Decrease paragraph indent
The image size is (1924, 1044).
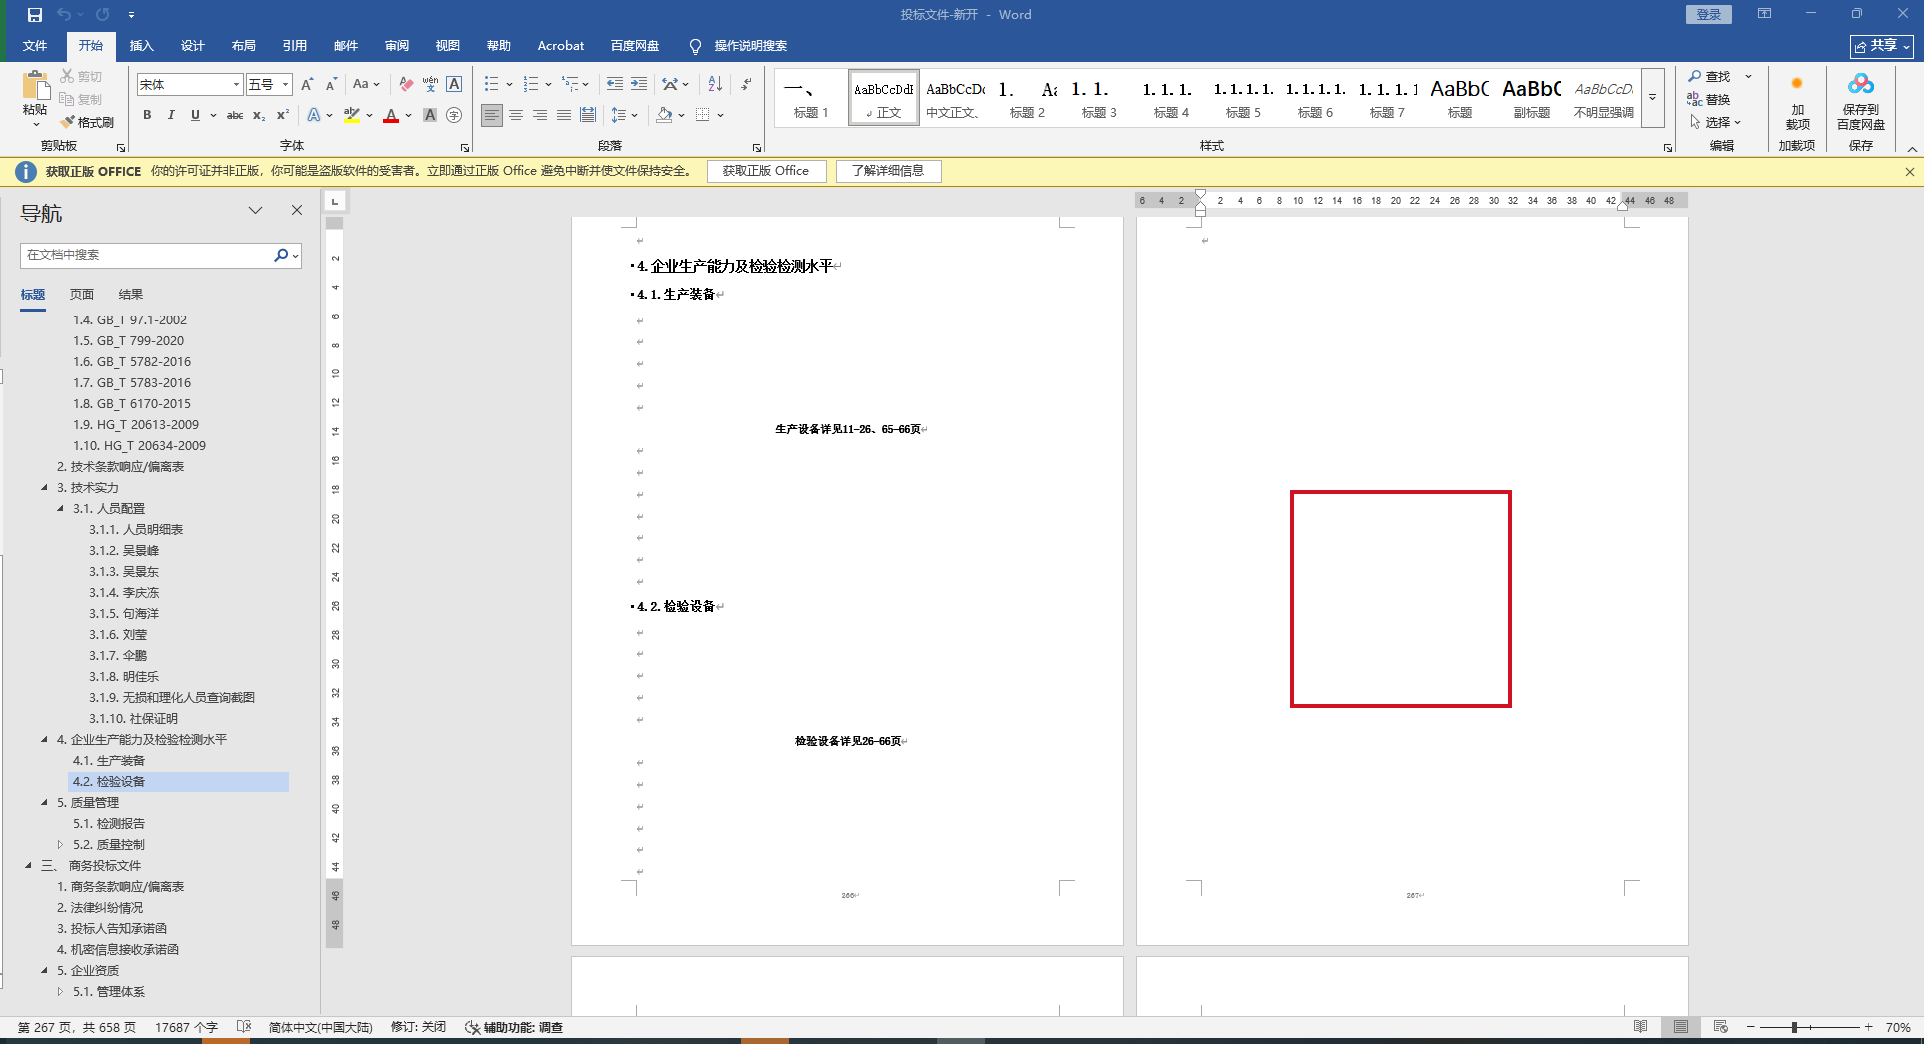tap(614, 84)
